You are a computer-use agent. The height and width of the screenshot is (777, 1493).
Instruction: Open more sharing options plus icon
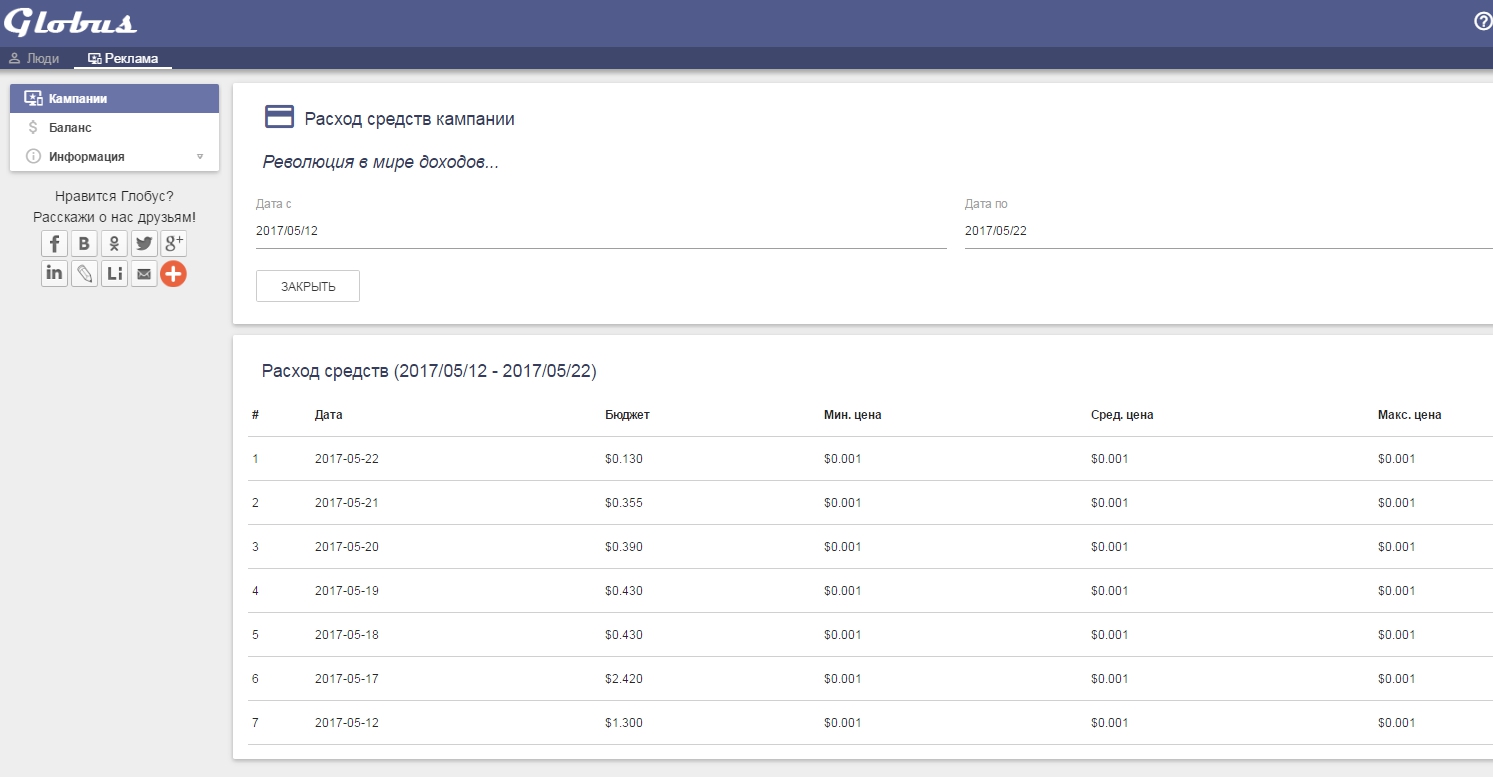pyautogui.click(x=174, y=273)
